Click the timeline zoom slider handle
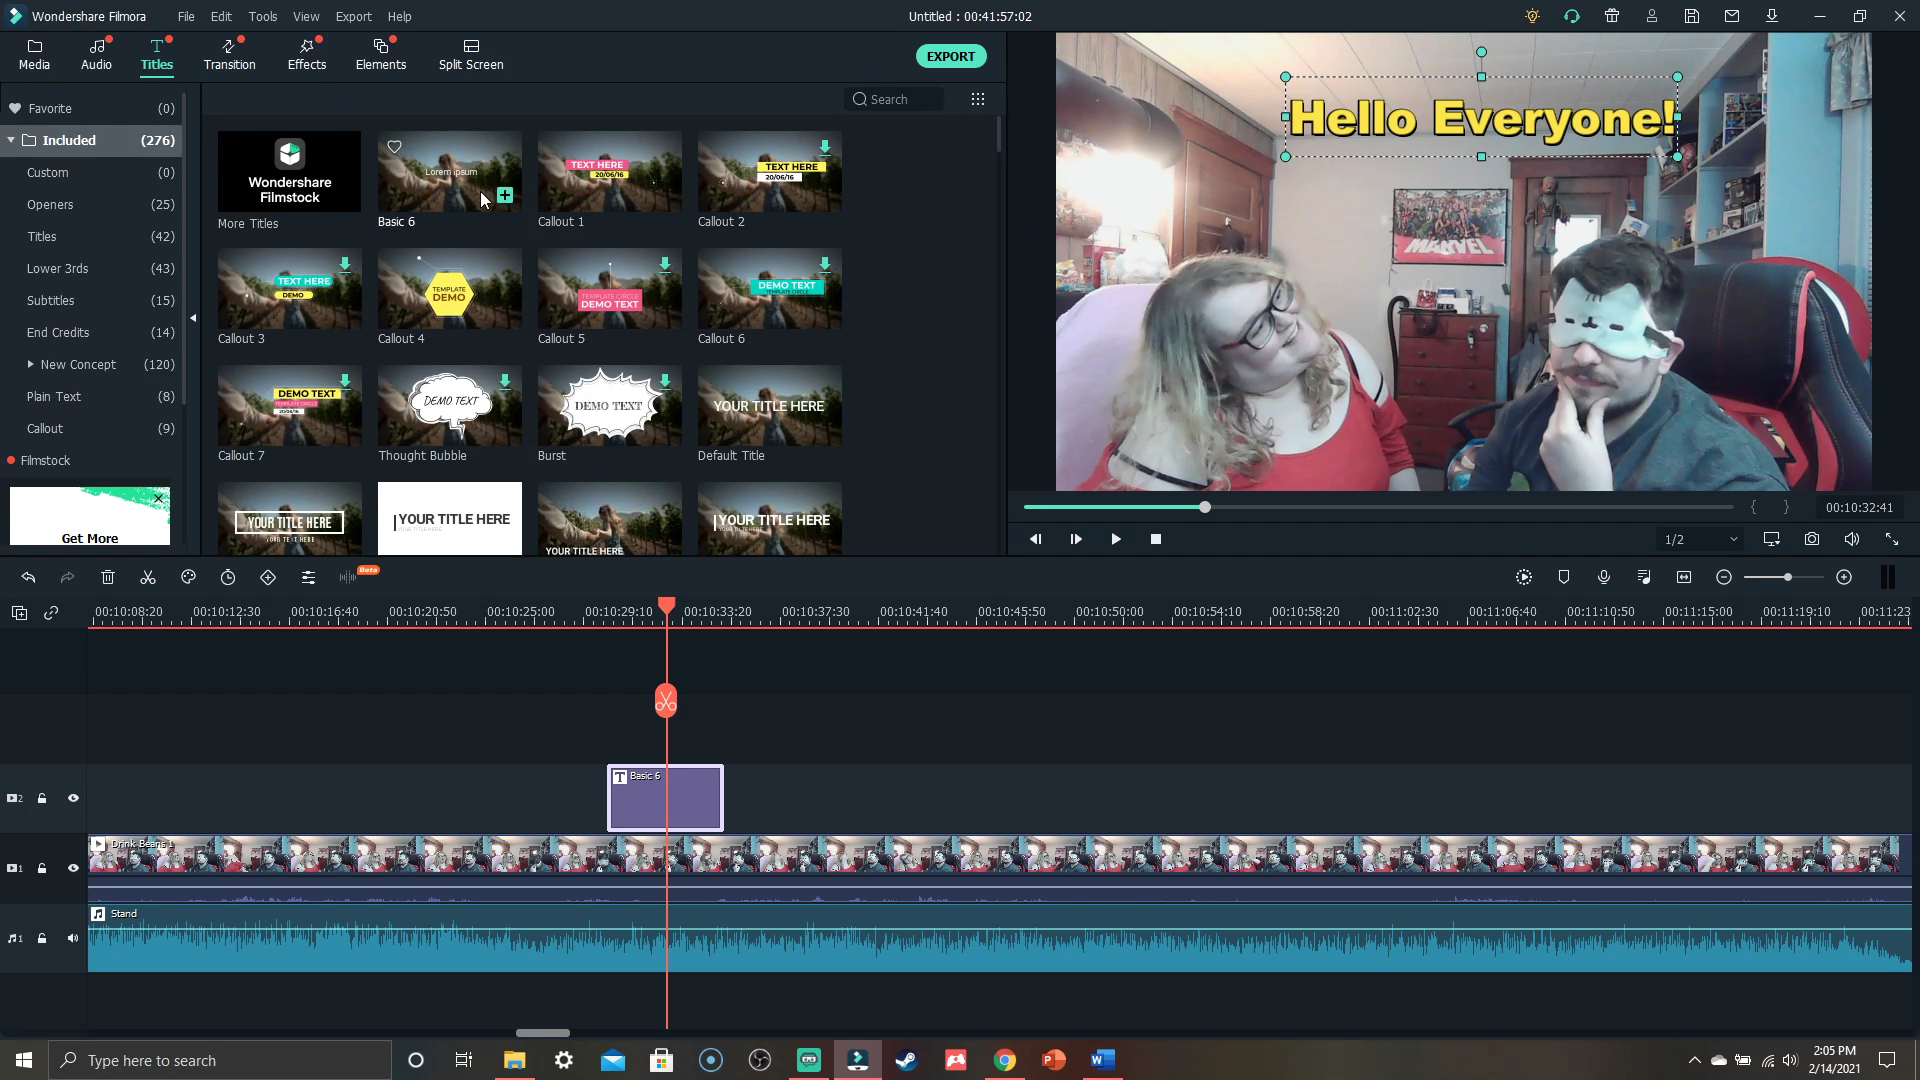Viewport: 1920px width, 1080px height. point(1788,577)
